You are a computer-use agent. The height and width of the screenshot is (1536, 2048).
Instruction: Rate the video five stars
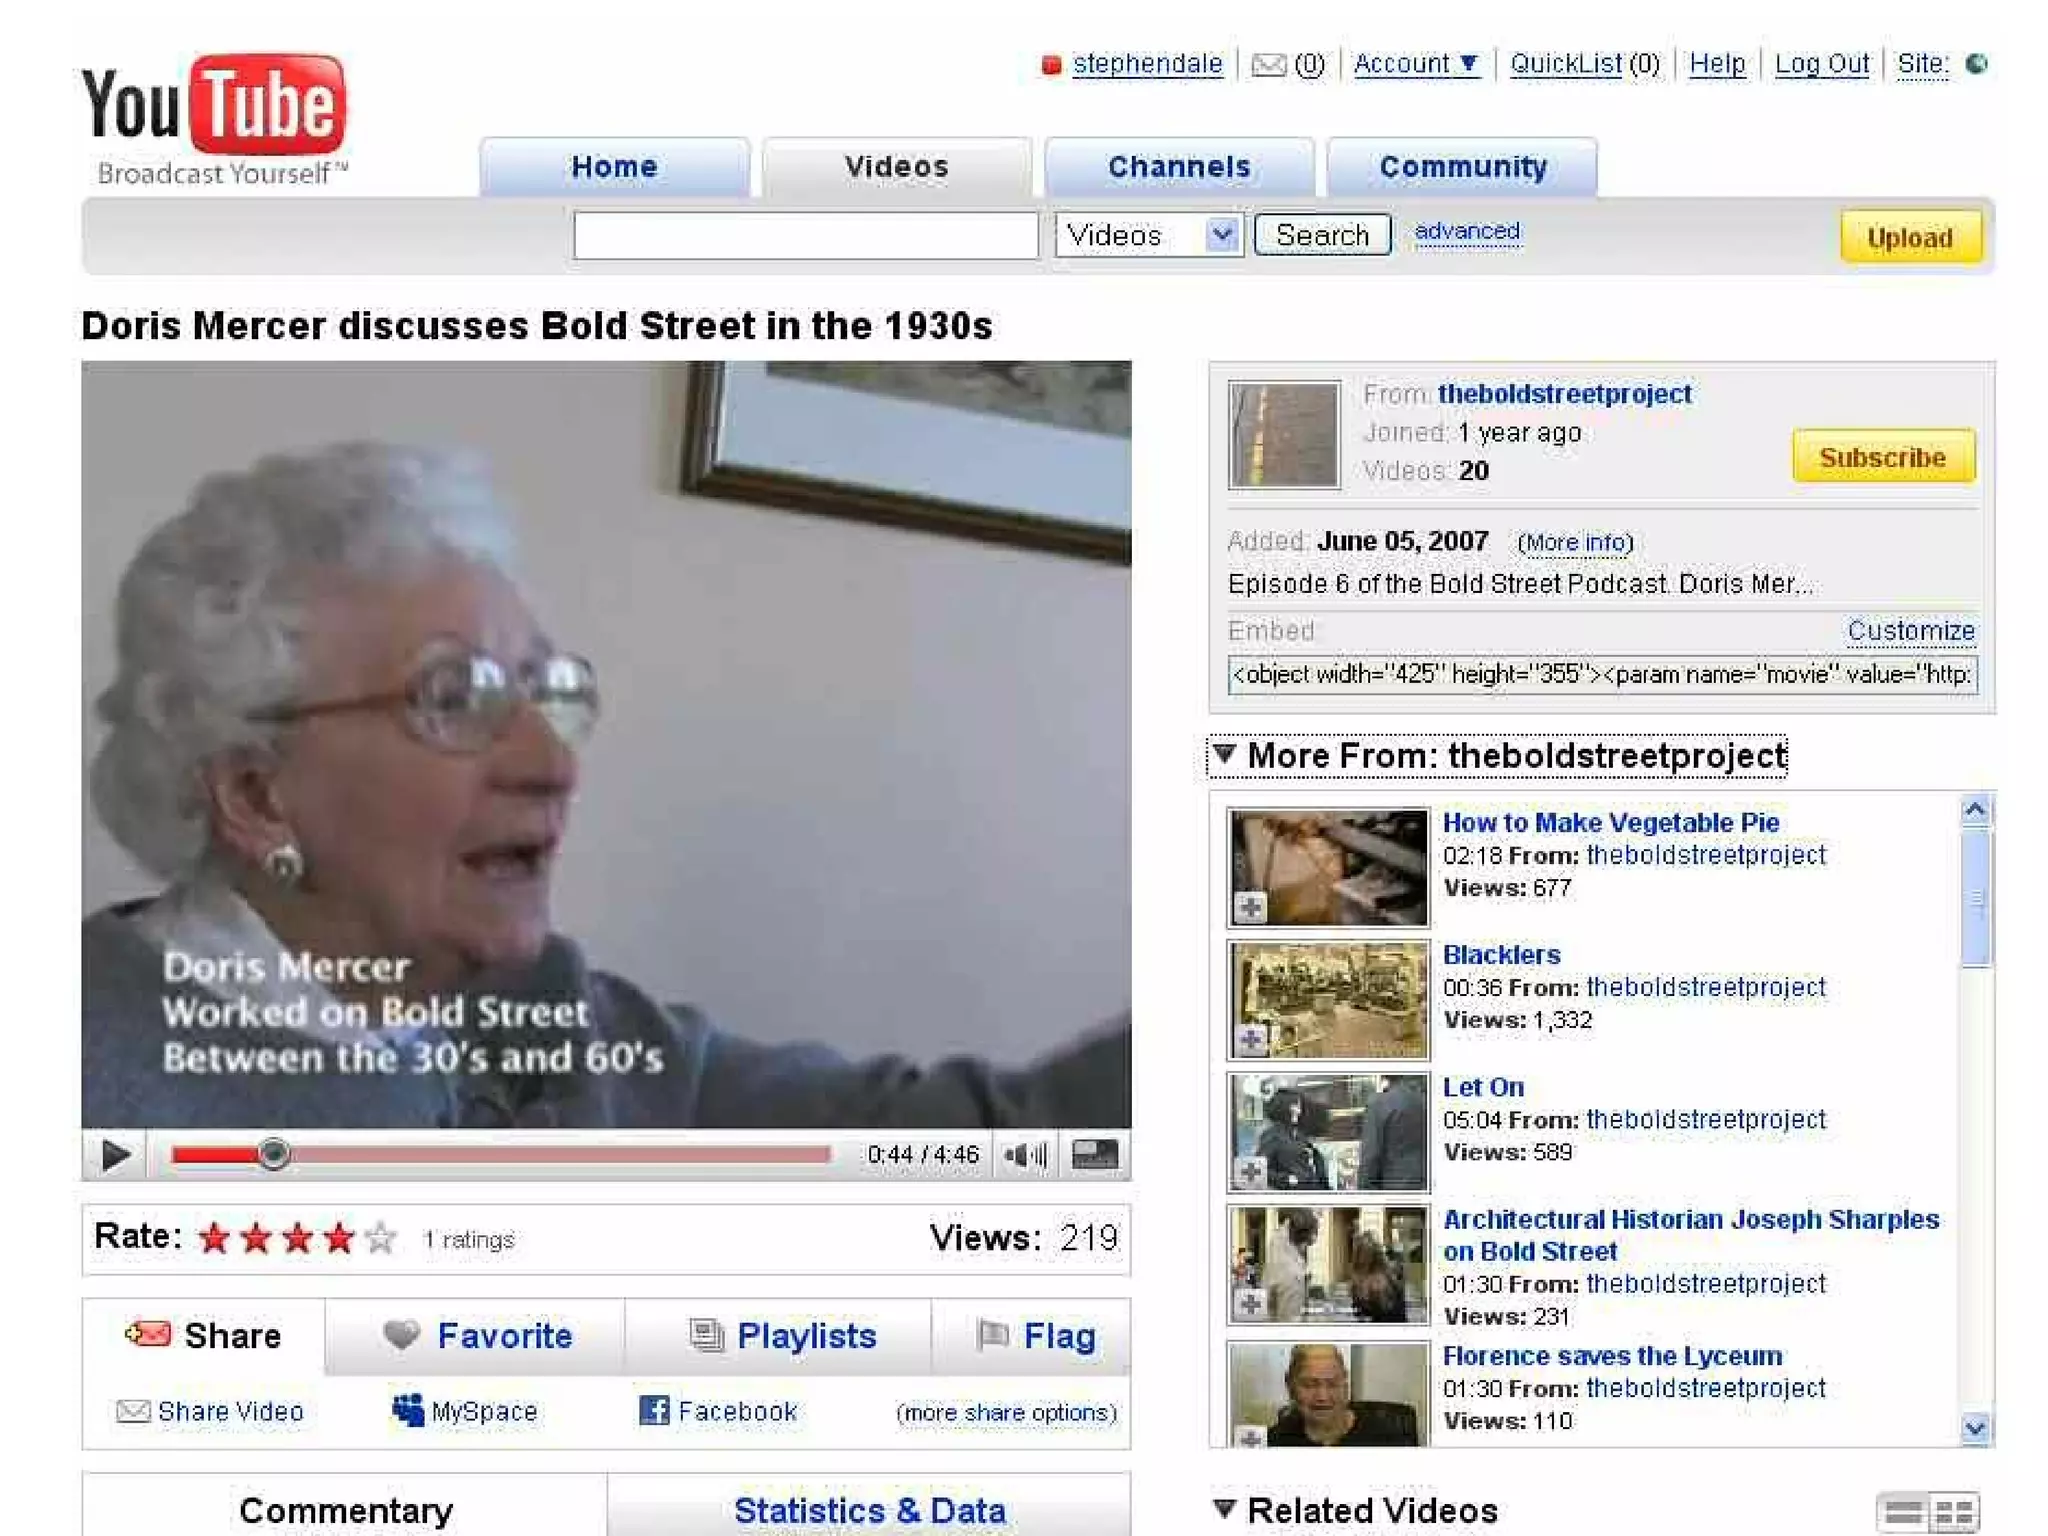click(380, 1239)
